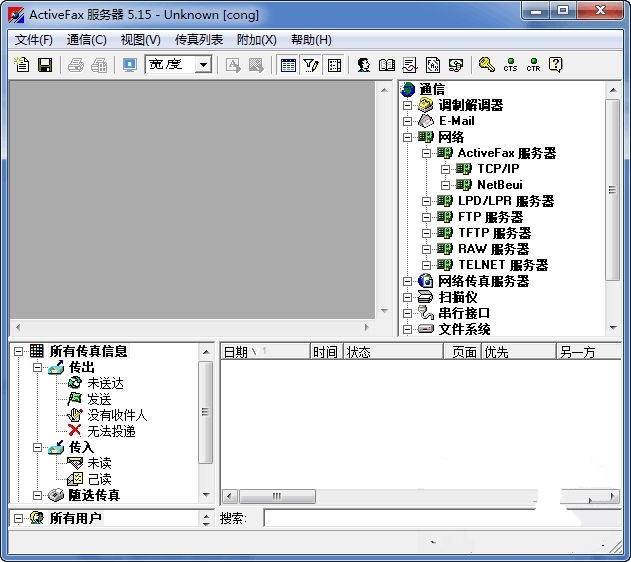This screenshot has width=631, height=562.
Task: Select the TFTP 服务器 entry
Action: point(495,233)
